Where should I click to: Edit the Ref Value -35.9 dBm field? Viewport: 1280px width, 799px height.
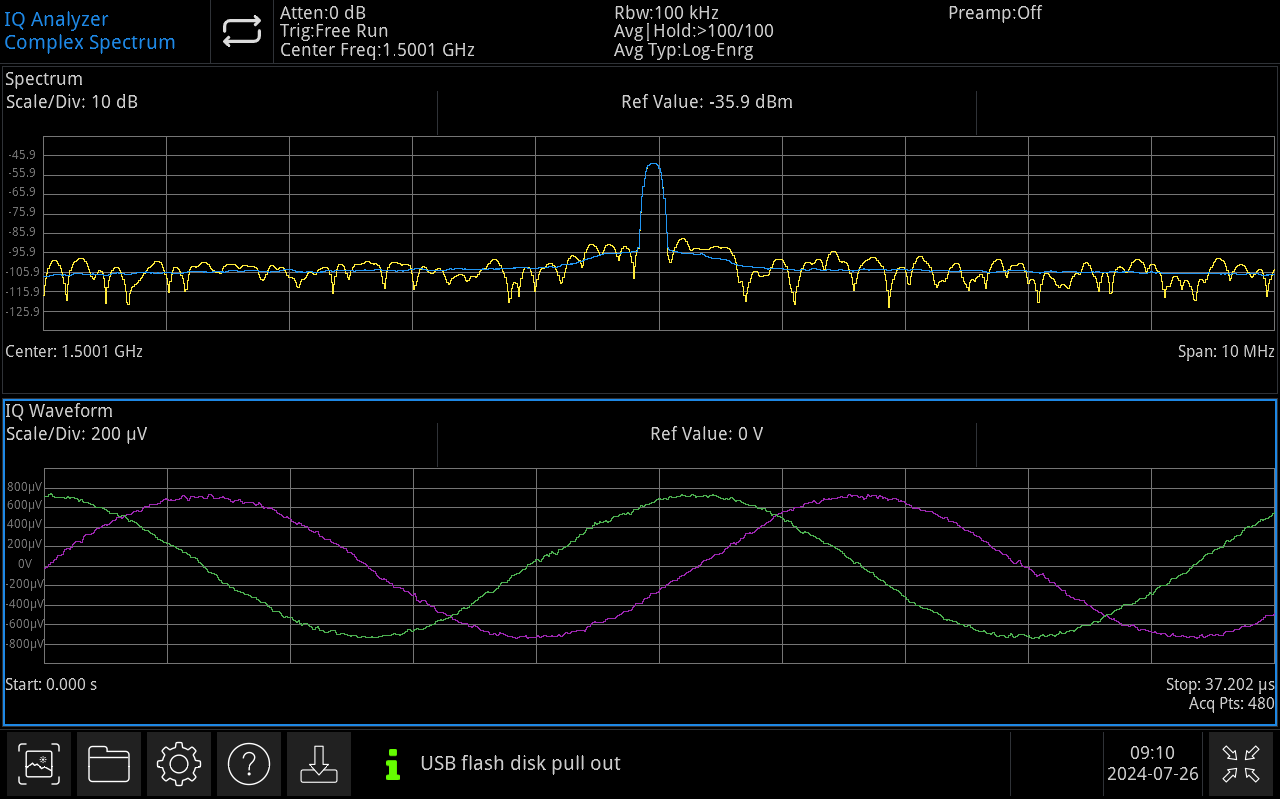[x=706, y=102]
